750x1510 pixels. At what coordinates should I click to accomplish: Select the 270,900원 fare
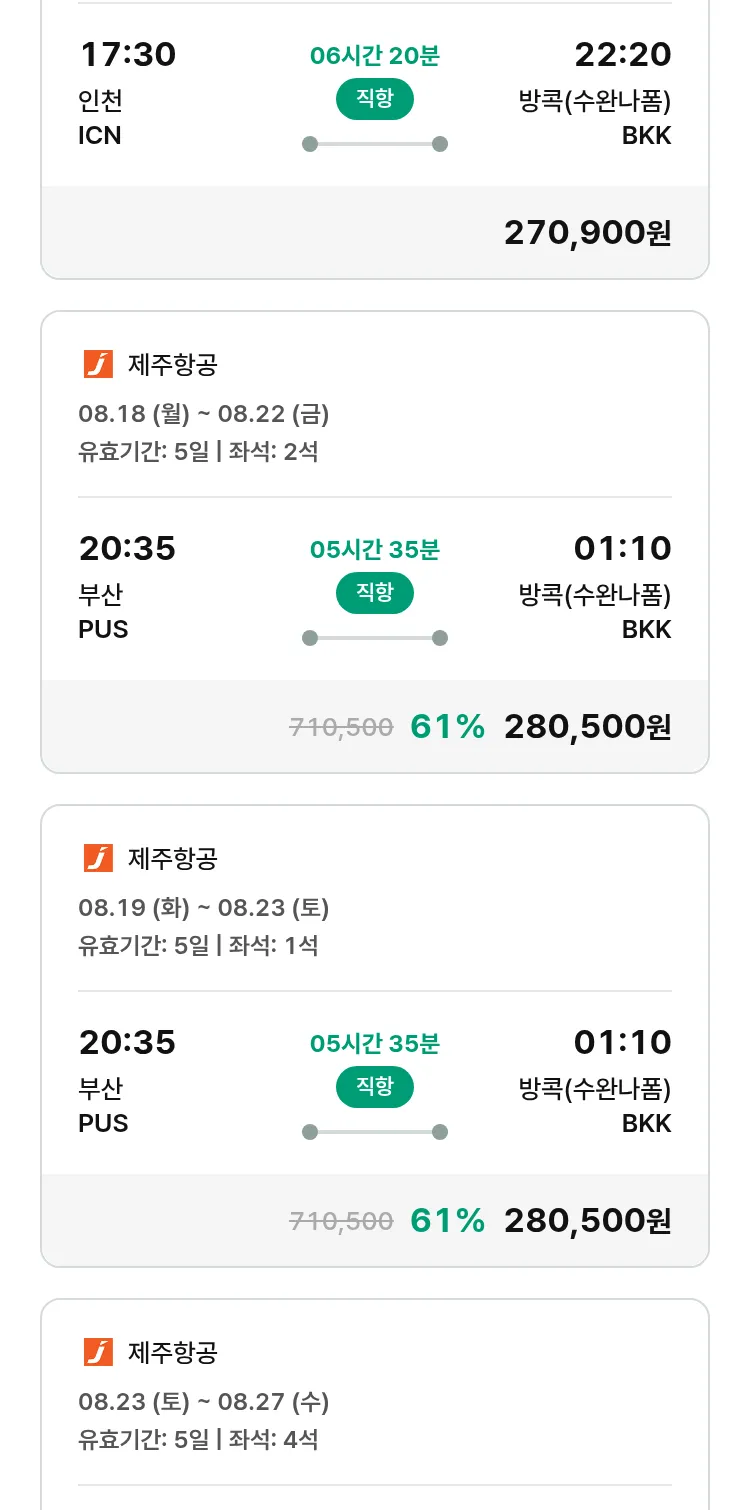coord(587,233)
